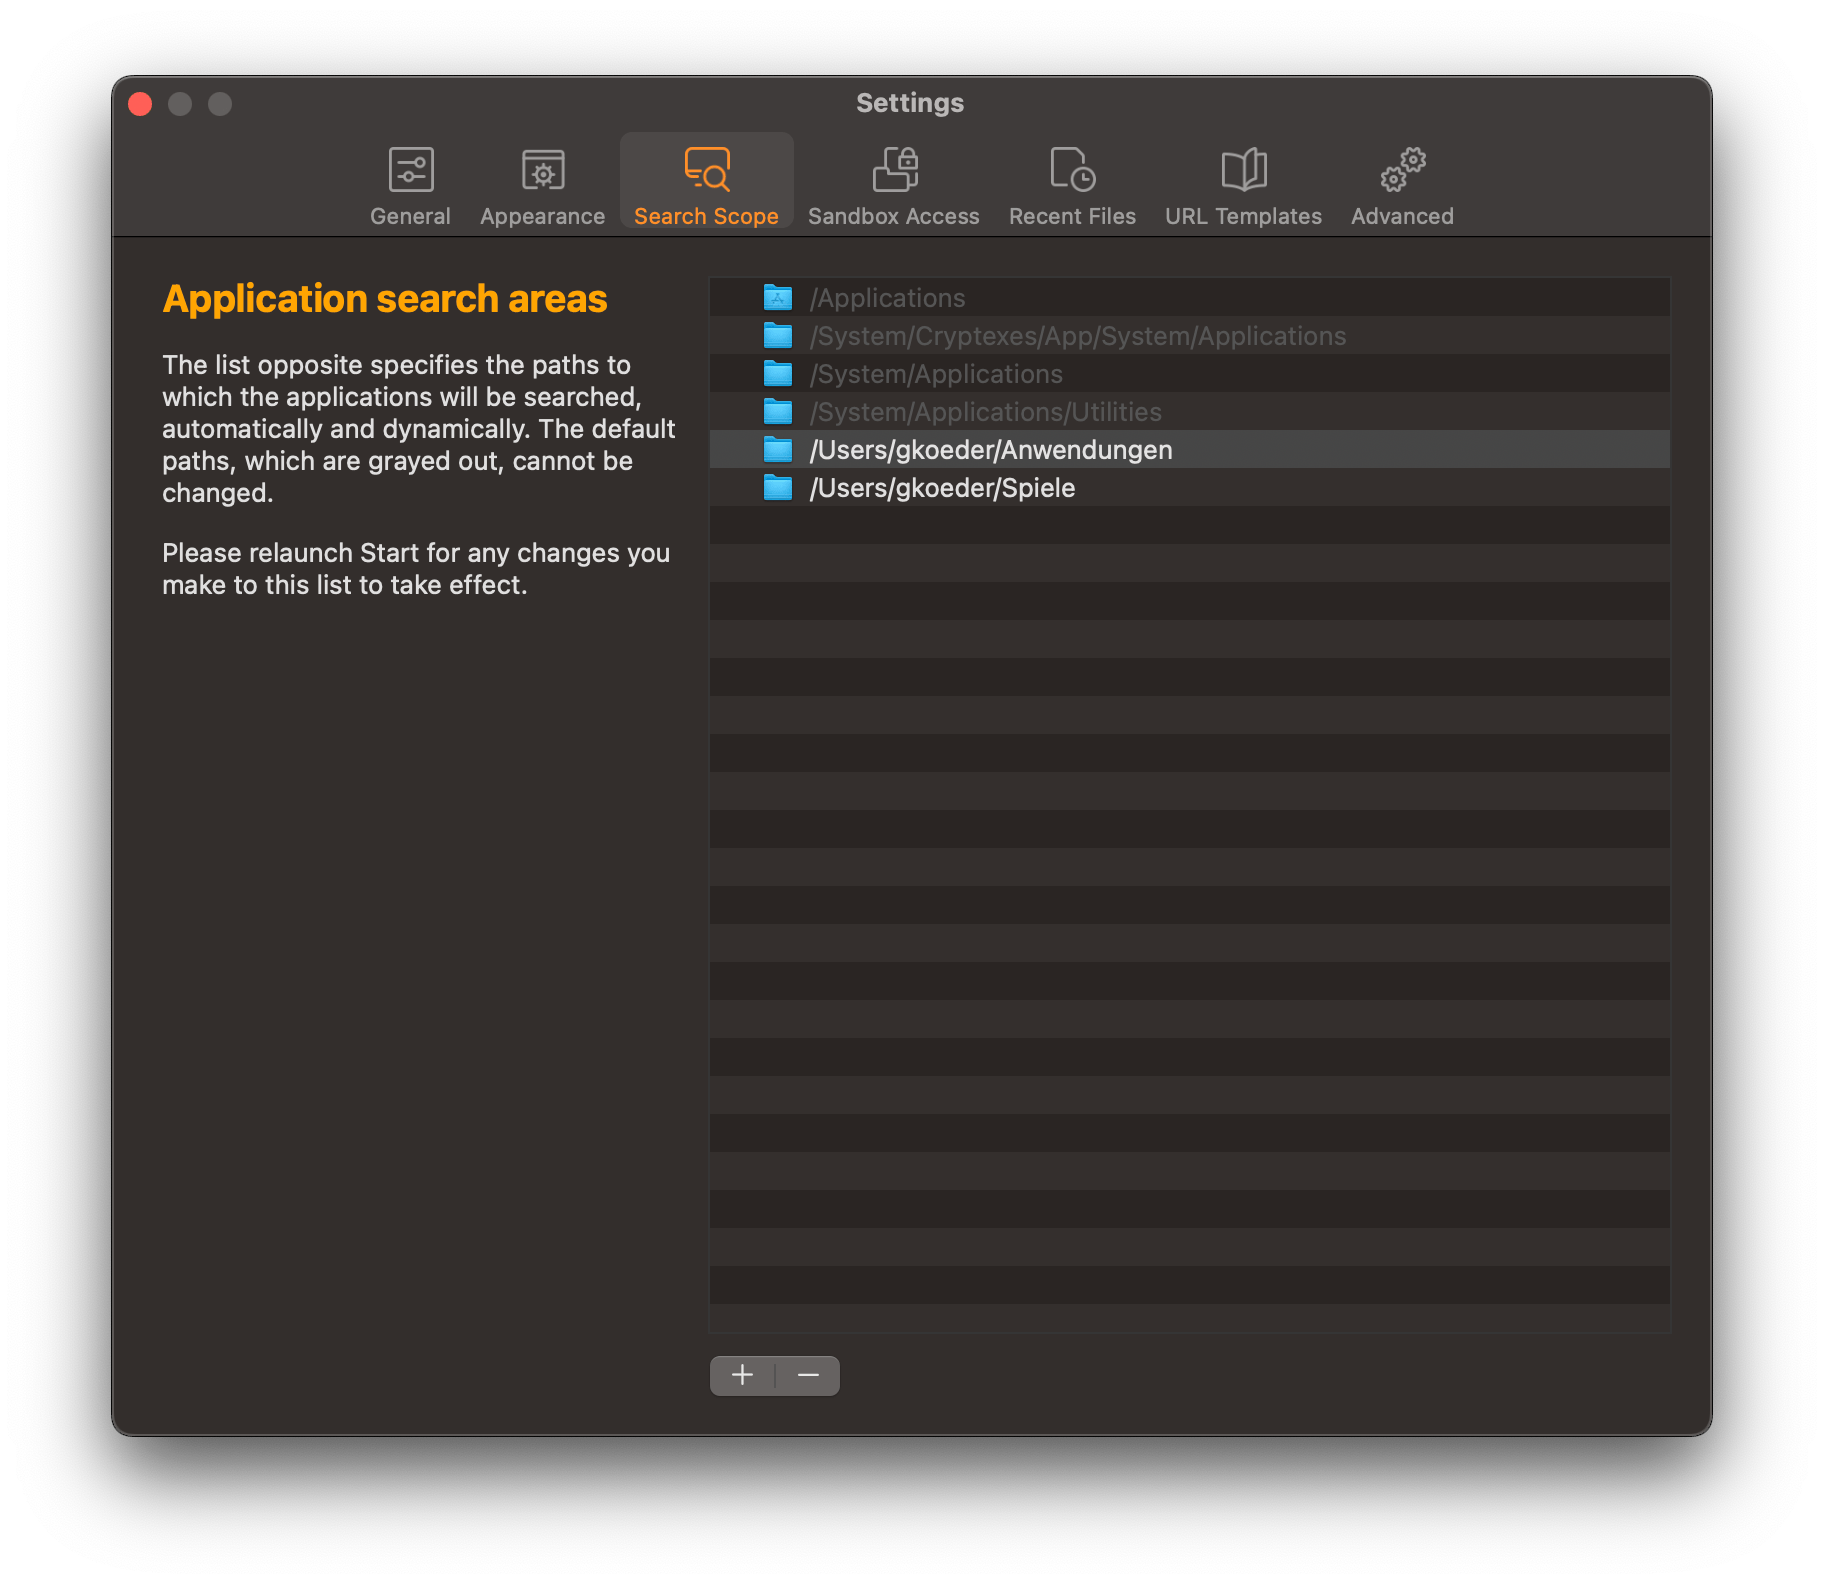
Task: Switch to the Appearance tab
Action: (542, 187)
